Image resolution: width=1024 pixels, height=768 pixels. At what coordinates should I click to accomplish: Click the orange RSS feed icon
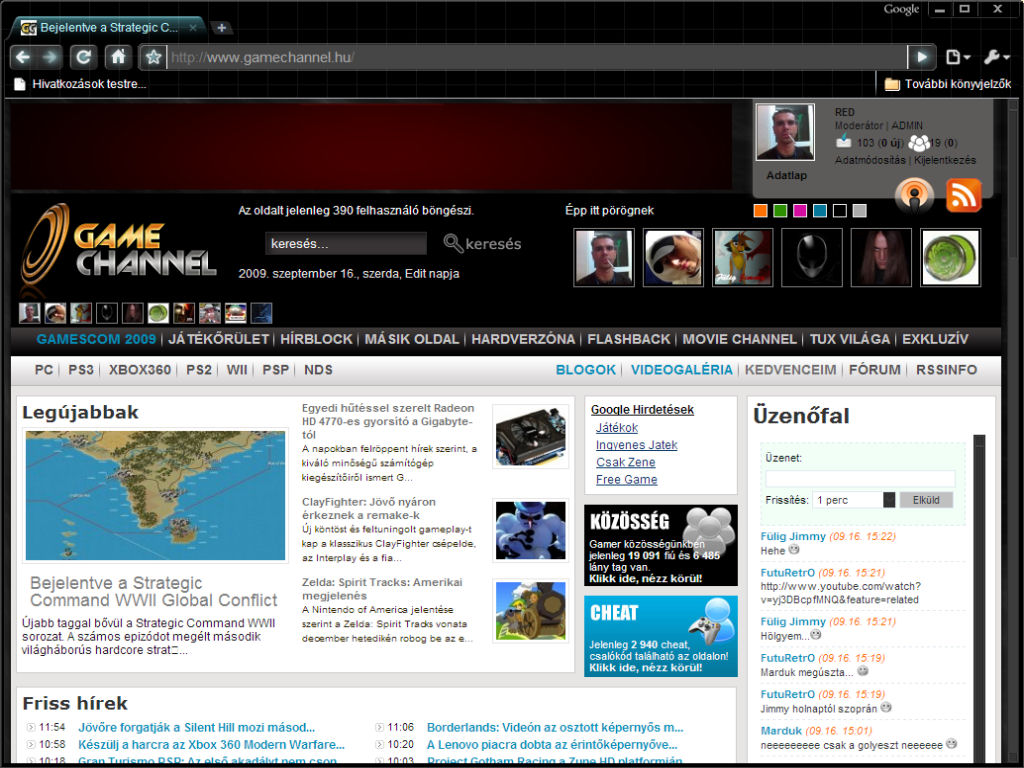coord(964,195)
